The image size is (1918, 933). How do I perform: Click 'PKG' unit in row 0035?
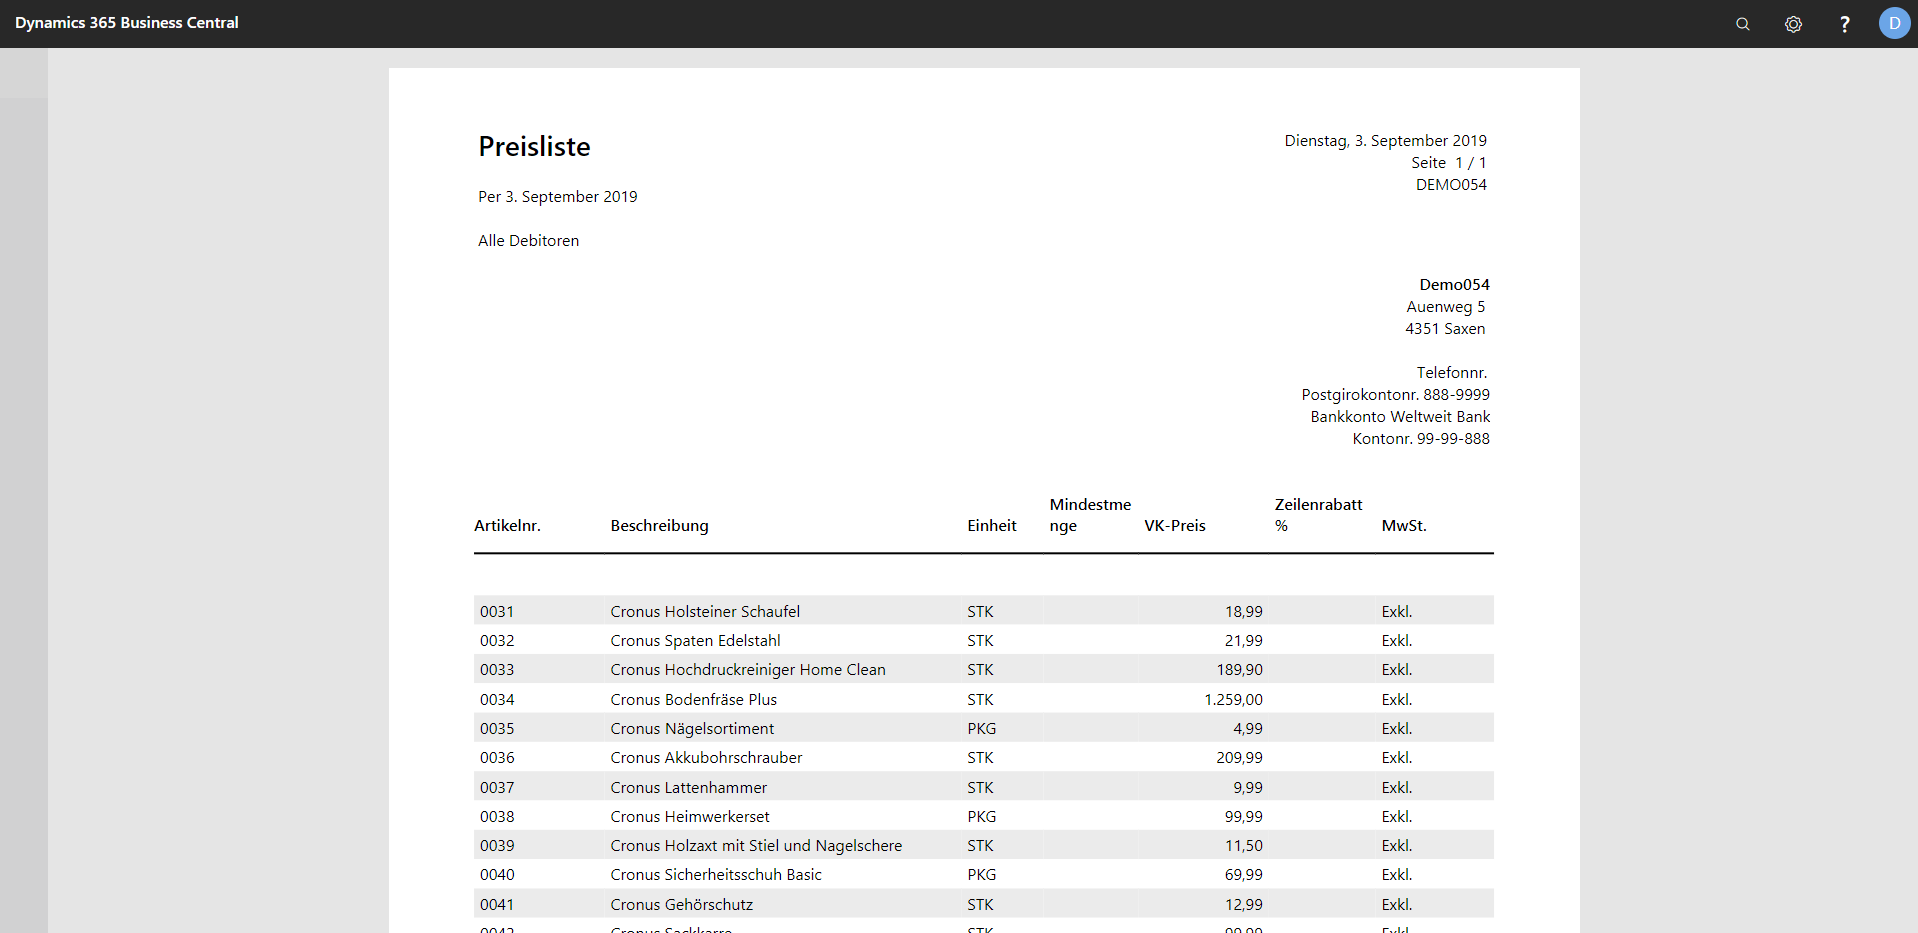coord(981,729)
